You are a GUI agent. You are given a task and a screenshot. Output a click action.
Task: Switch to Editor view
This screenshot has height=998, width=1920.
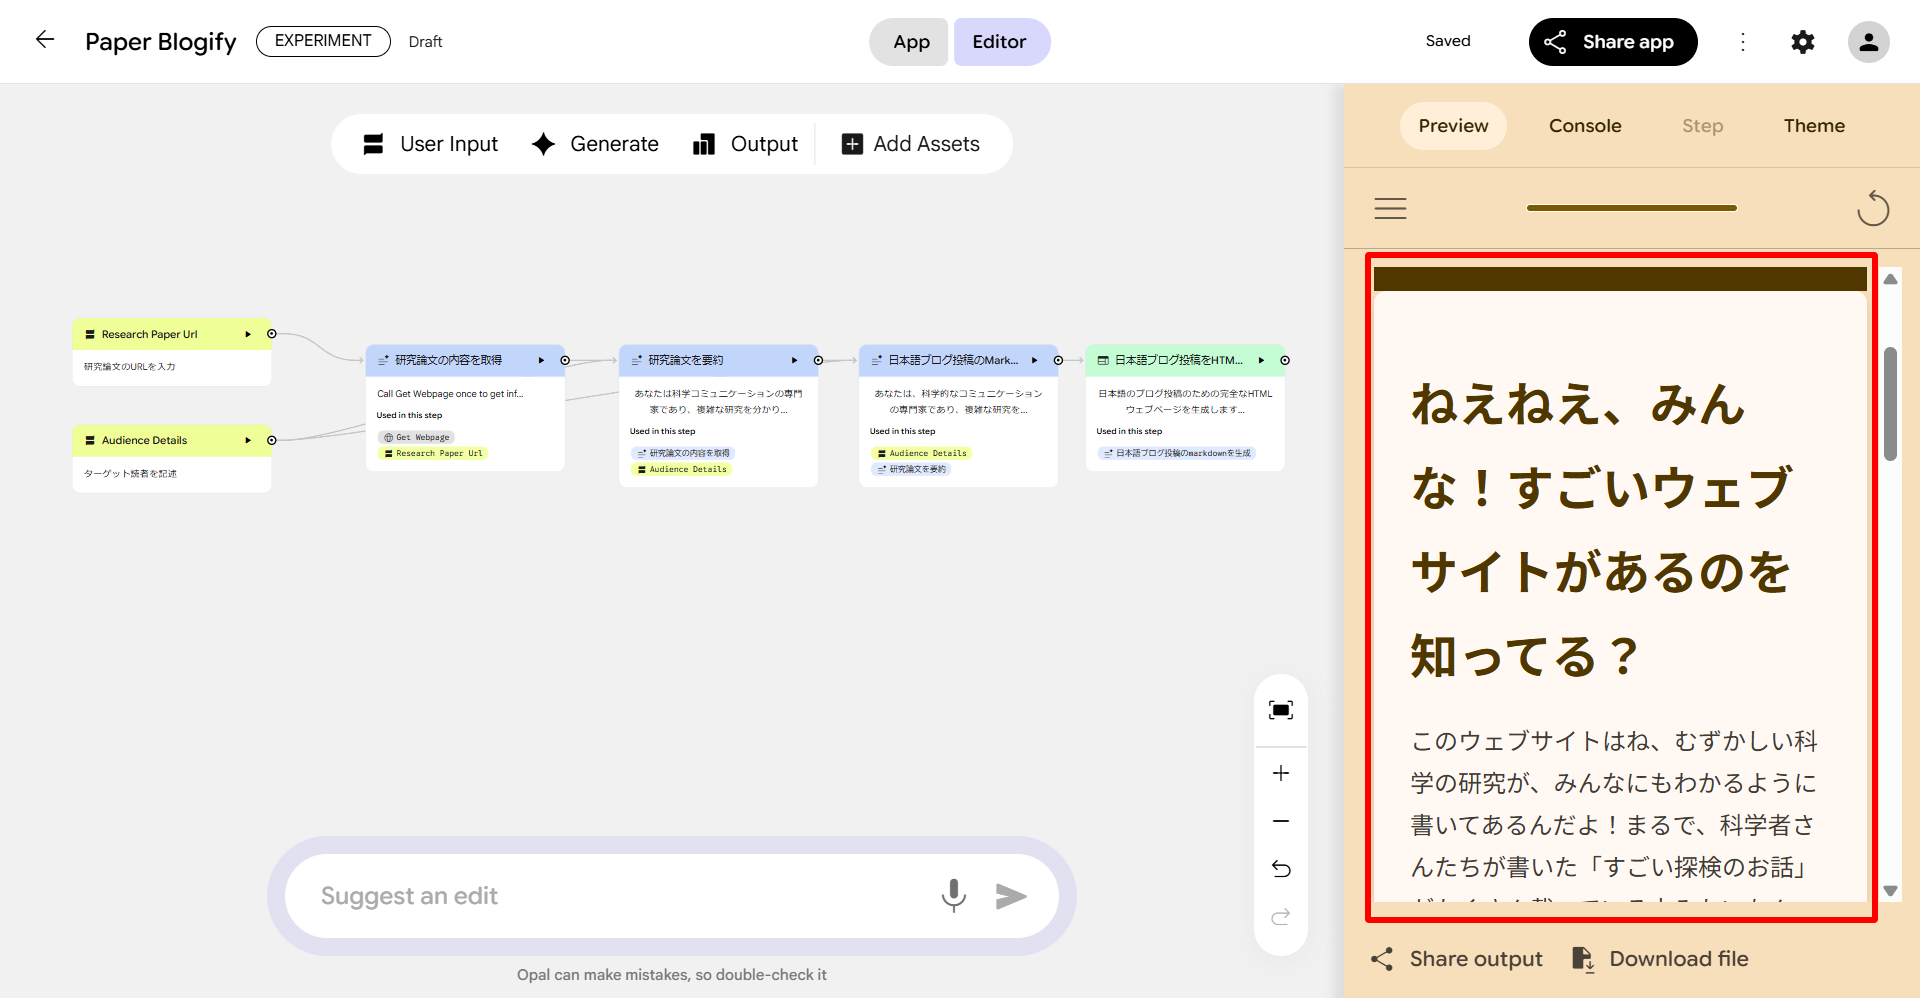pos(1000,42)
